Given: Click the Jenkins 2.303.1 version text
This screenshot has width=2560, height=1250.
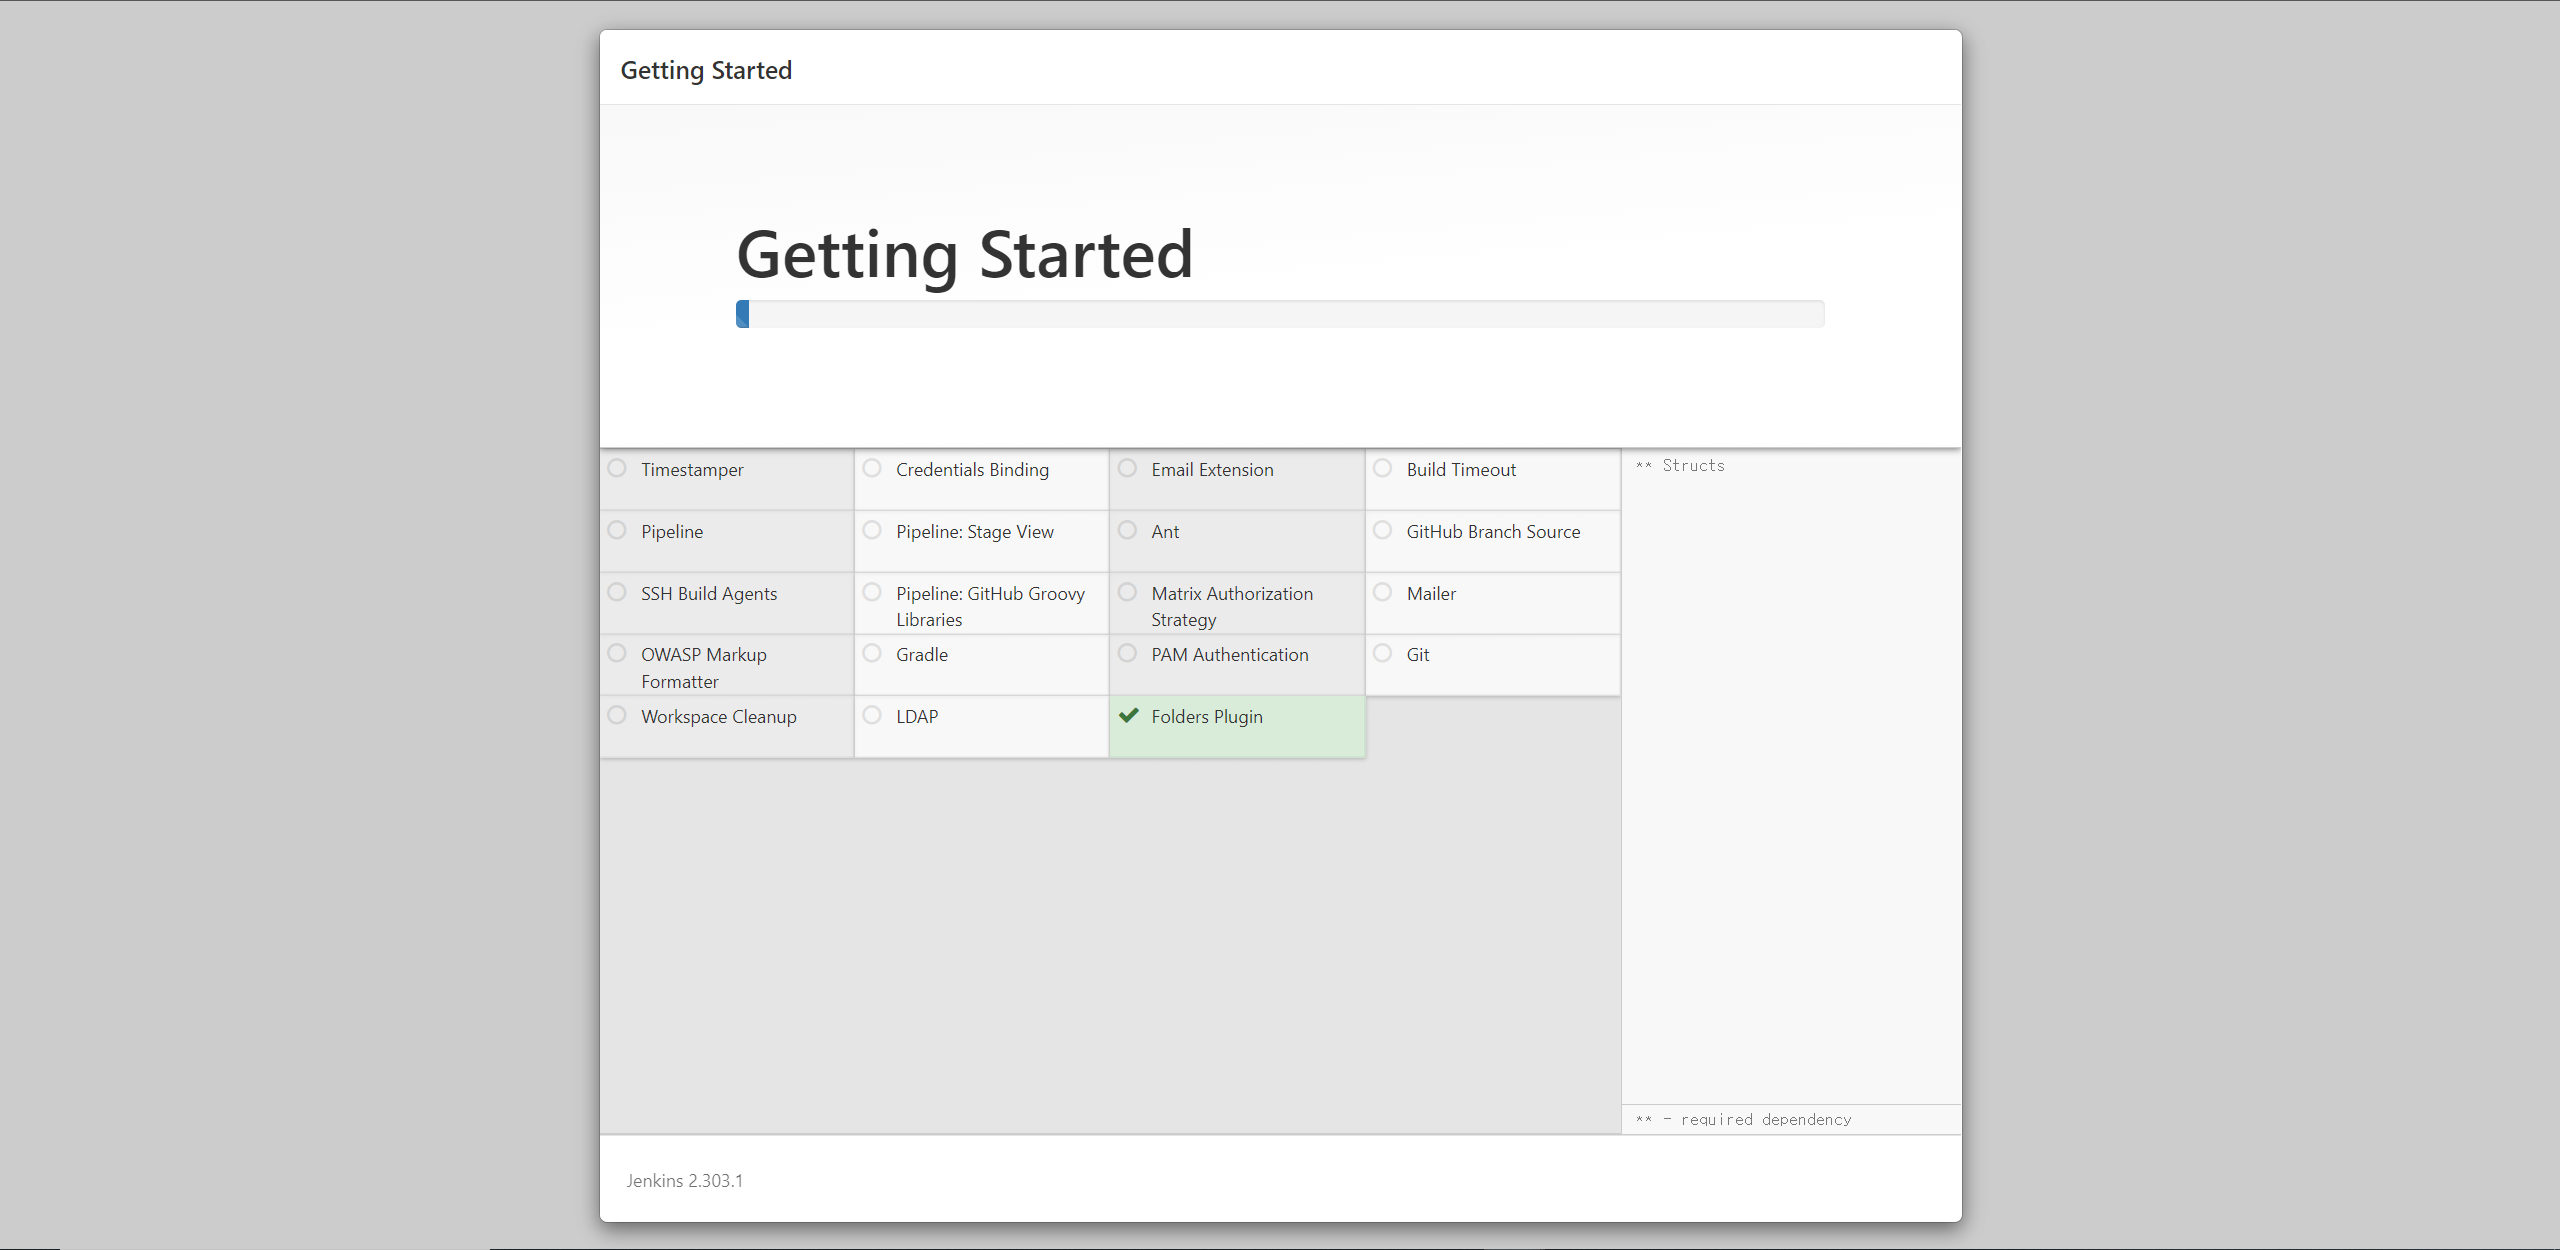Looking at the screenshot, I should [x=684, y=1181].
